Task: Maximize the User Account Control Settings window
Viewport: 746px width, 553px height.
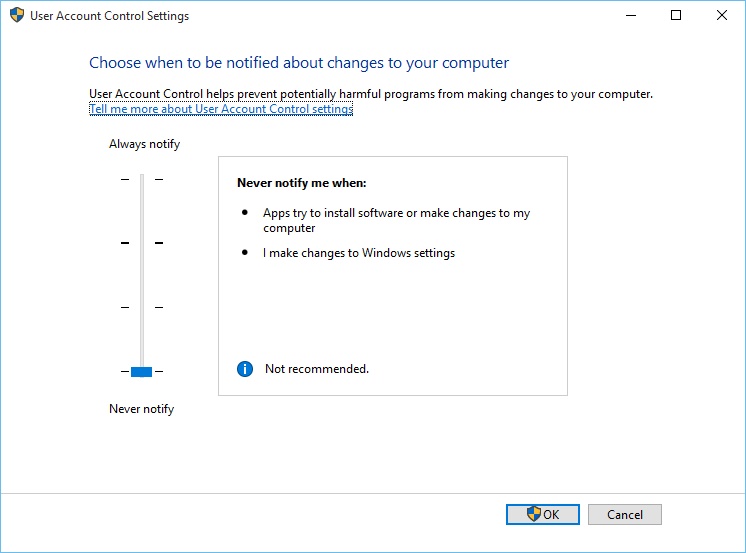Action: [676, 16]
